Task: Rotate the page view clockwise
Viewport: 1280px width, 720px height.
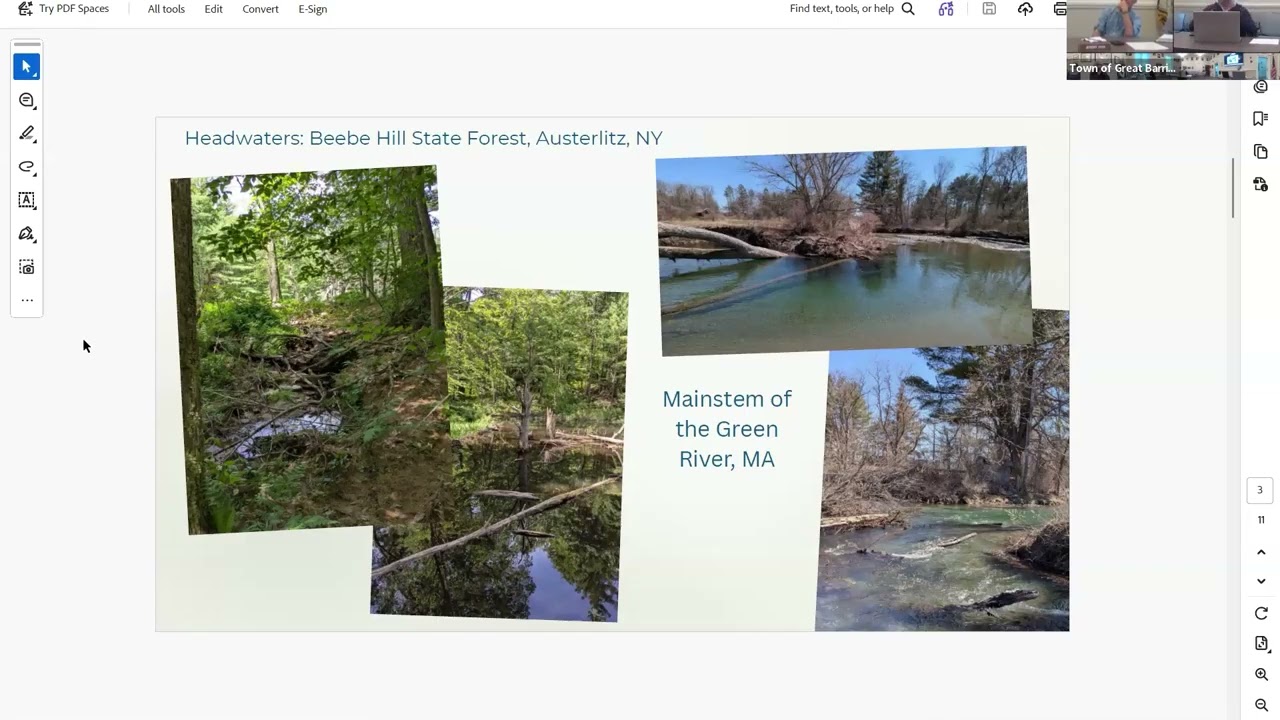Action: point(1261,613)
